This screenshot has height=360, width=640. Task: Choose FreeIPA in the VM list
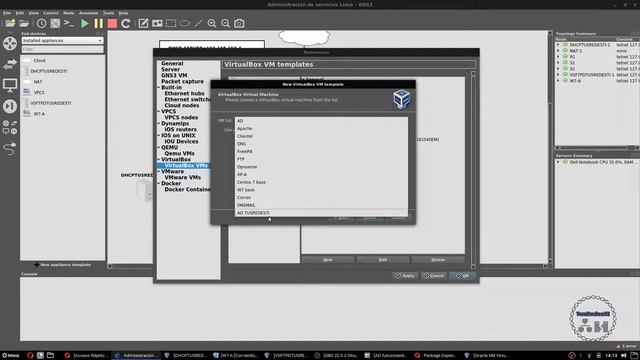pyautogui.click(x=321, y=151)
